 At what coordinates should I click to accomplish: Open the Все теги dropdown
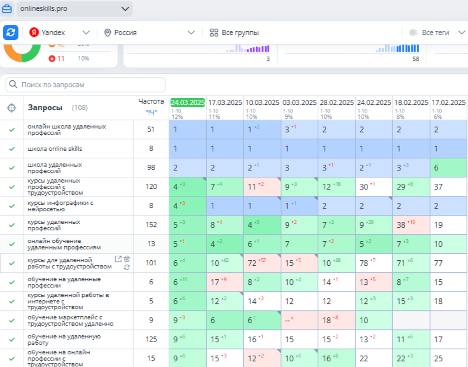(462, 32)
